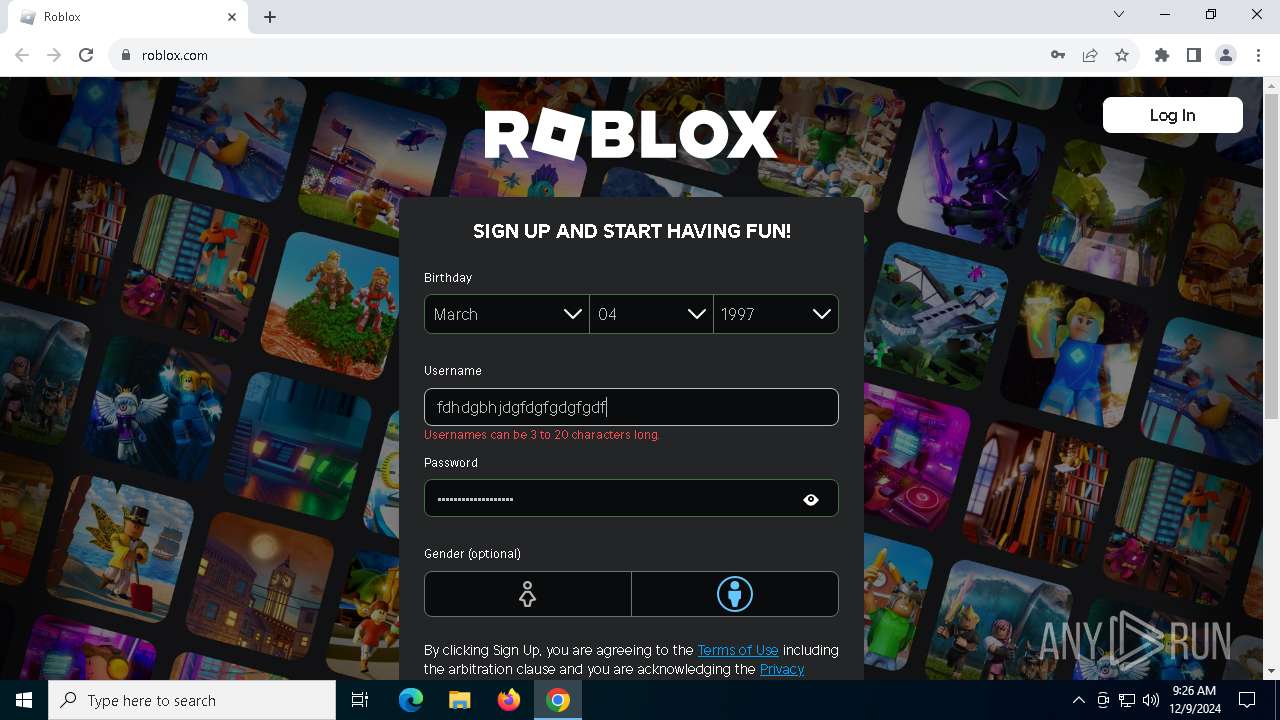Open the Windows Start menu
The width and height of the screenshot is (1280, 720).
tap(24, 700)
